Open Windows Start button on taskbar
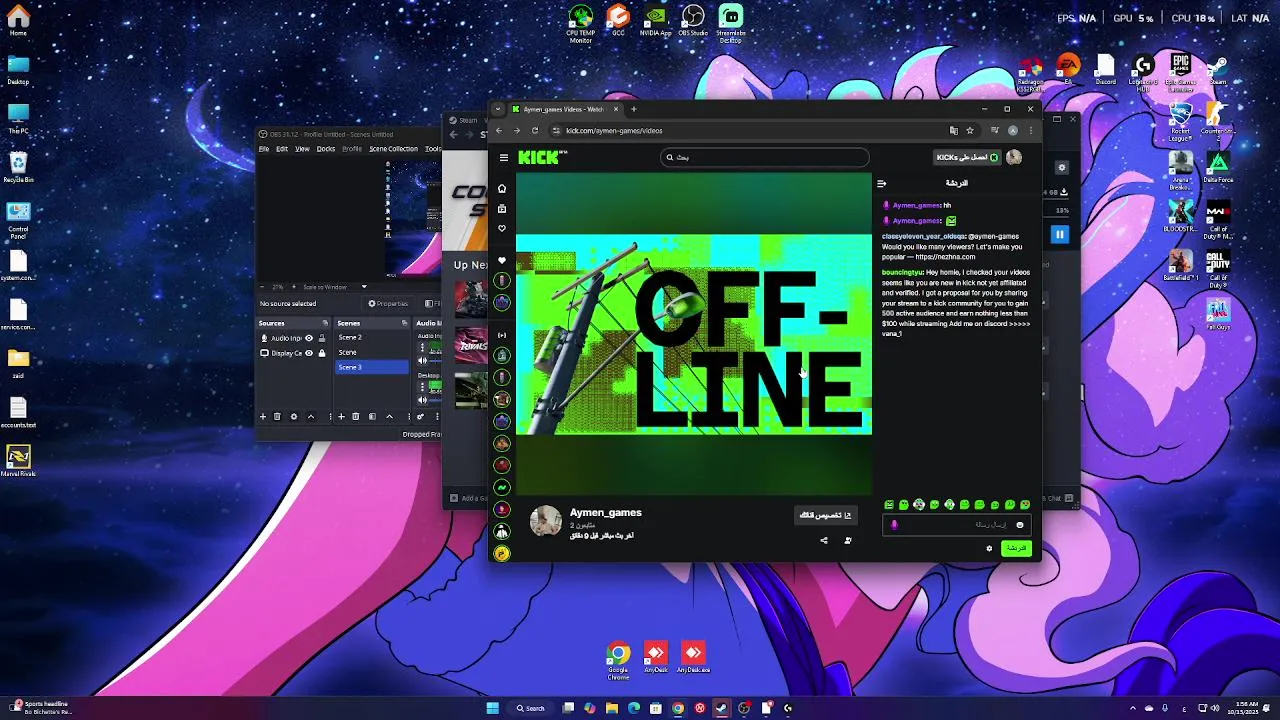 point(492,708)
